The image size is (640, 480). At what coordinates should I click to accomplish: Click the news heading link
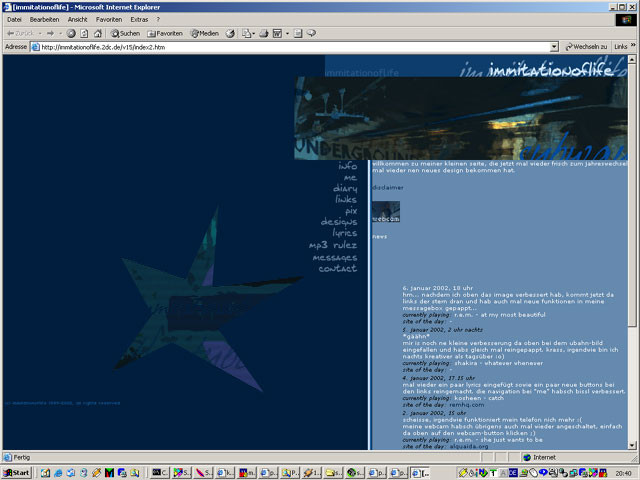[x=380, y=237]
